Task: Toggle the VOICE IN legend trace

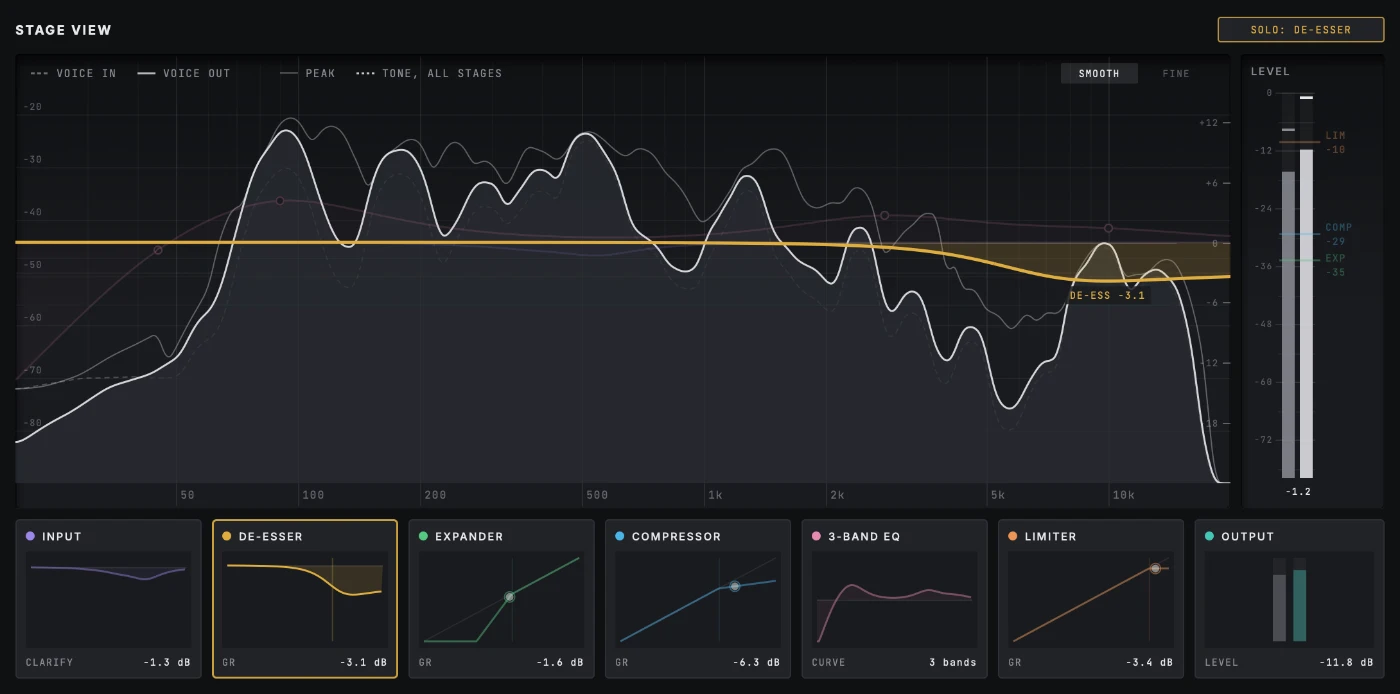Action: (x=73, y=73)
